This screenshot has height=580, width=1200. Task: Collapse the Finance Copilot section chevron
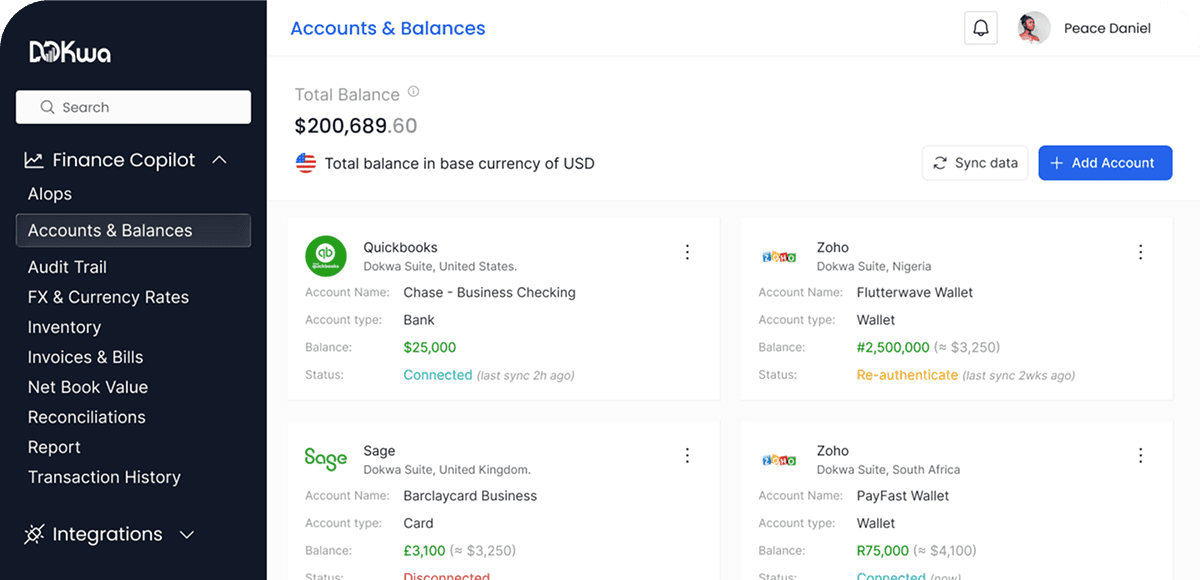[220, 160]
